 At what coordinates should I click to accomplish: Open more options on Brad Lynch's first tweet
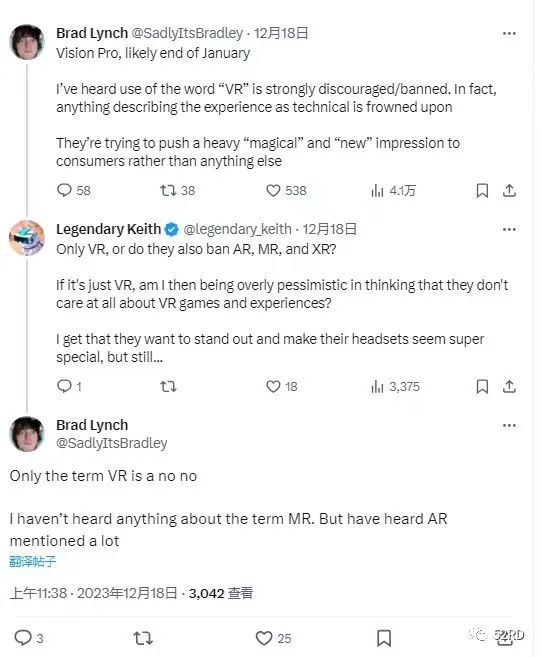(509, 34)
